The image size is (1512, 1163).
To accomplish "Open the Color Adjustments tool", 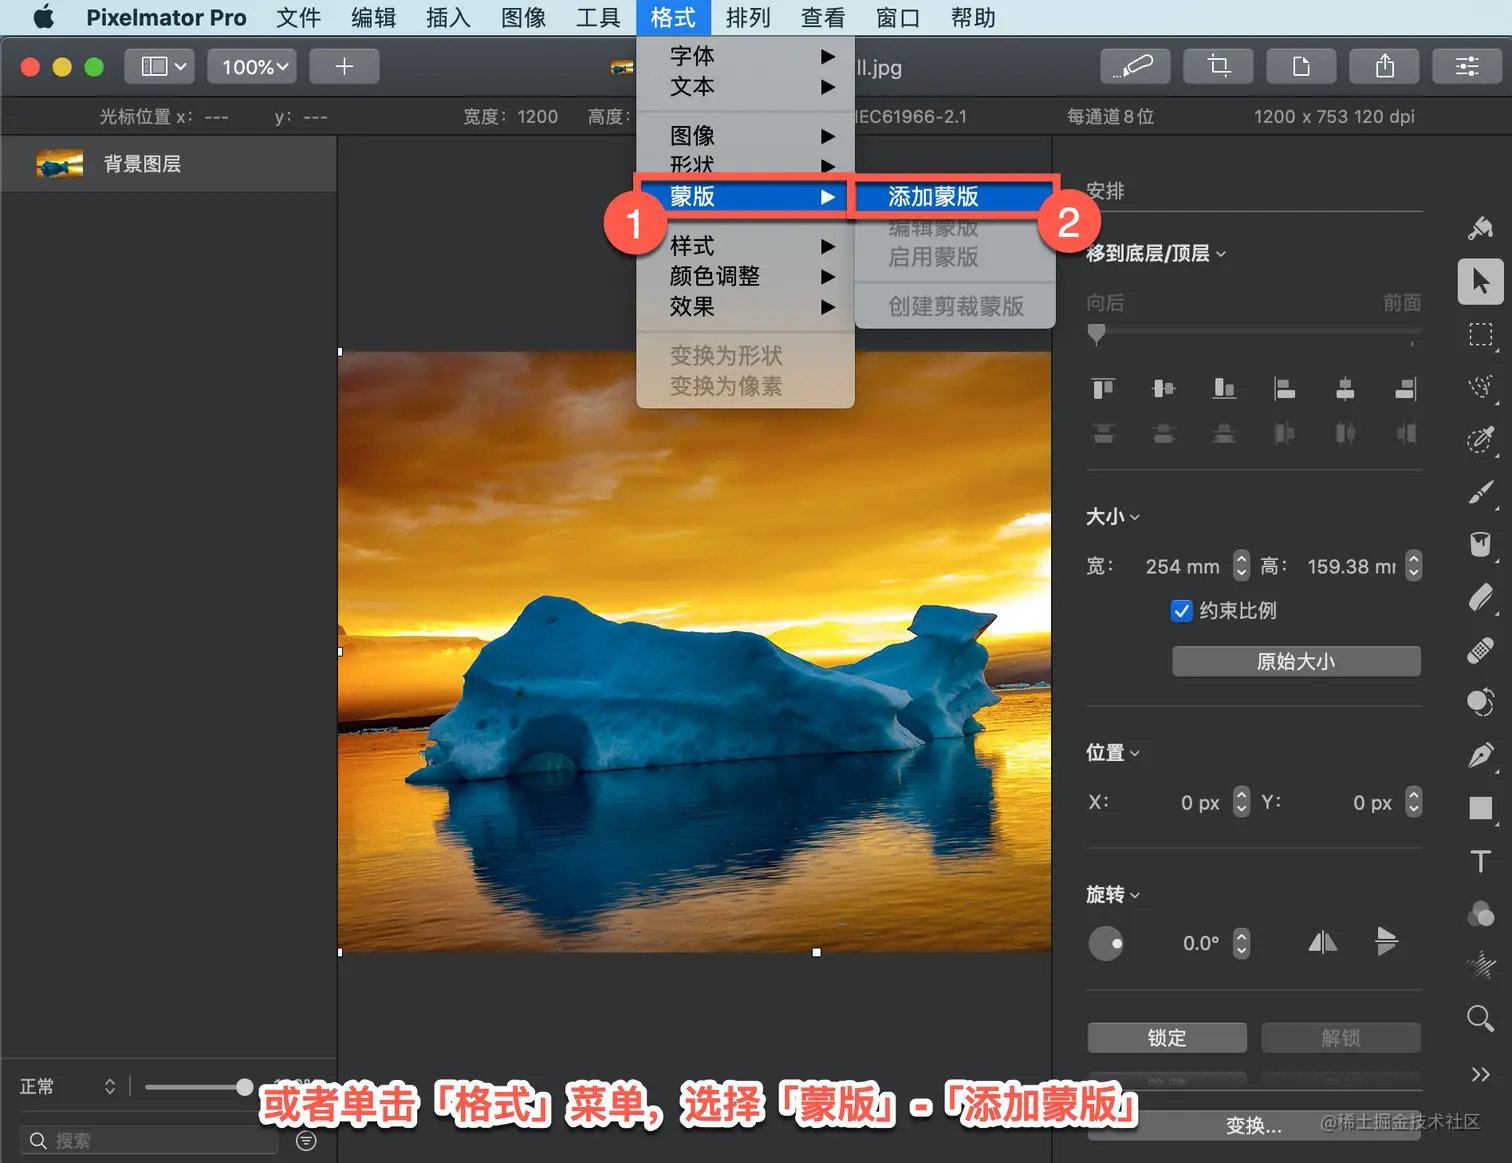I will click(1480, 913).
